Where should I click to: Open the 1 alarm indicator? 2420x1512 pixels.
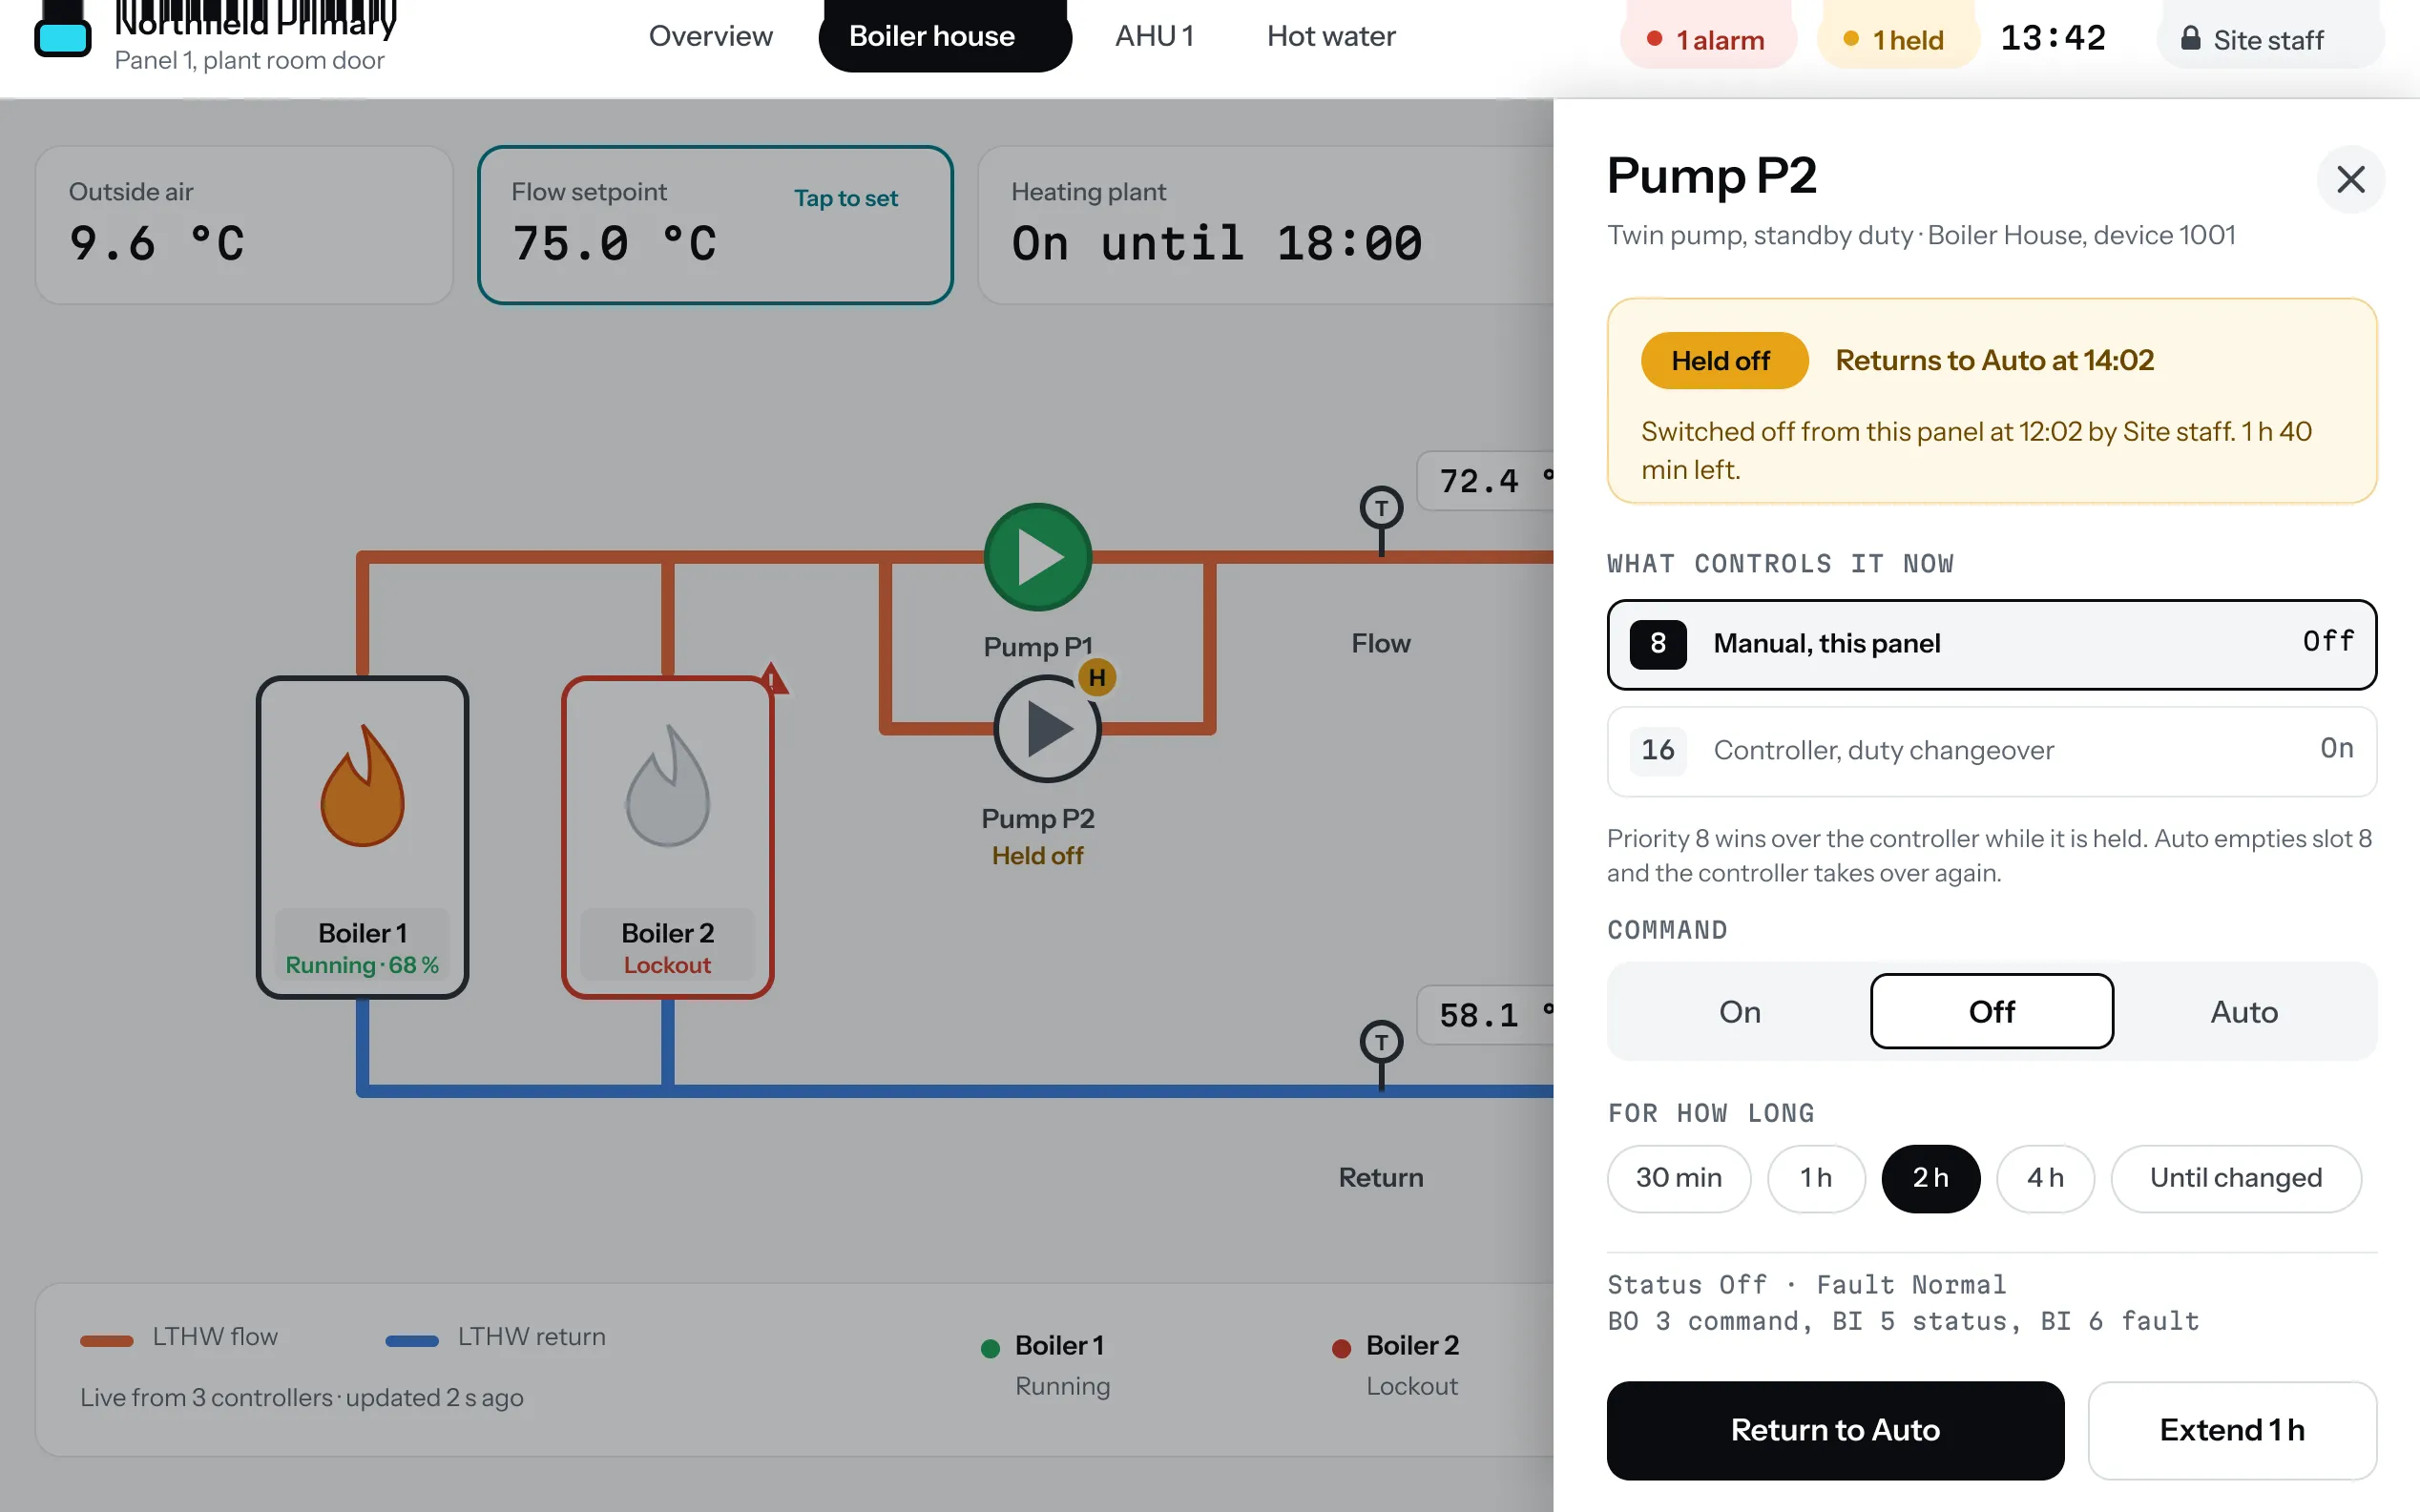pyautogui.click(x=1707, y=40)
